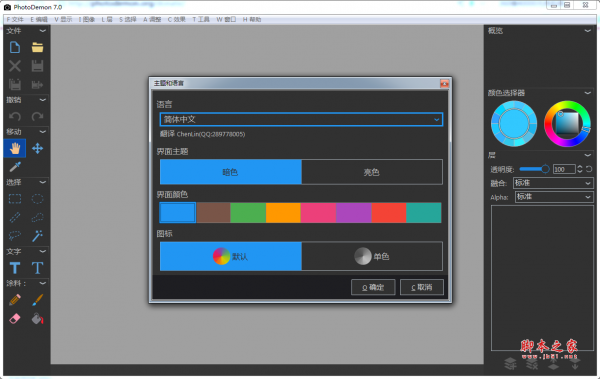The height and width of the screenshot is (379, 600).
Task: Pick the brown interface color swatch
Action: [x=213, y=212]
